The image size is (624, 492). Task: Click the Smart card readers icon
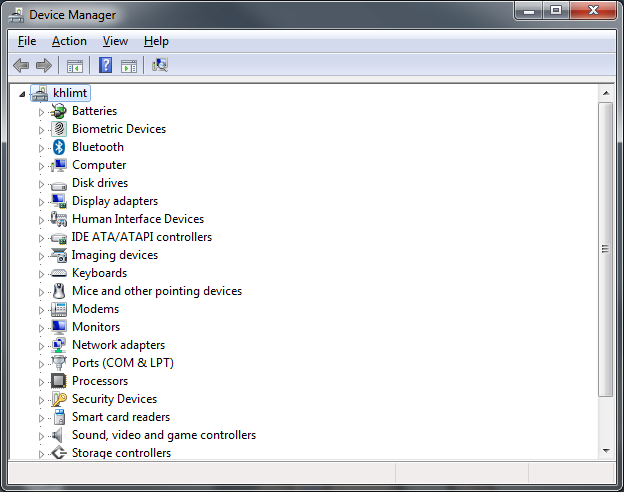click(59, 417)
